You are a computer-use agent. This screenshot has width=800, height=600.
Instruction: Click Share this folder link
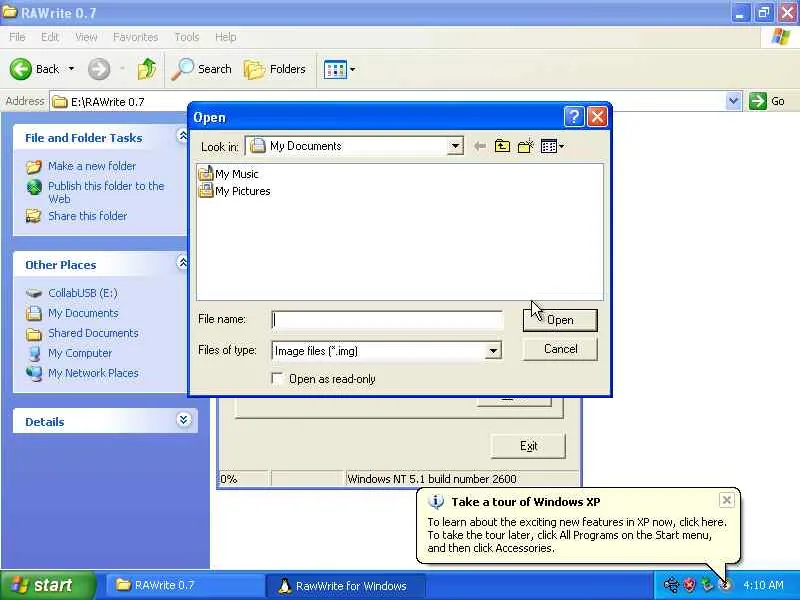click(87, 216)
